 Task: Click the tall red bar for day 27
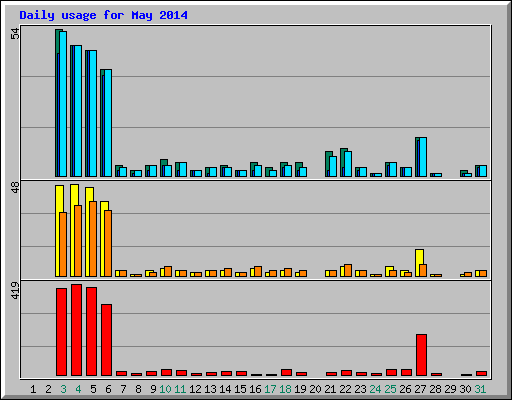coord(421,355)
